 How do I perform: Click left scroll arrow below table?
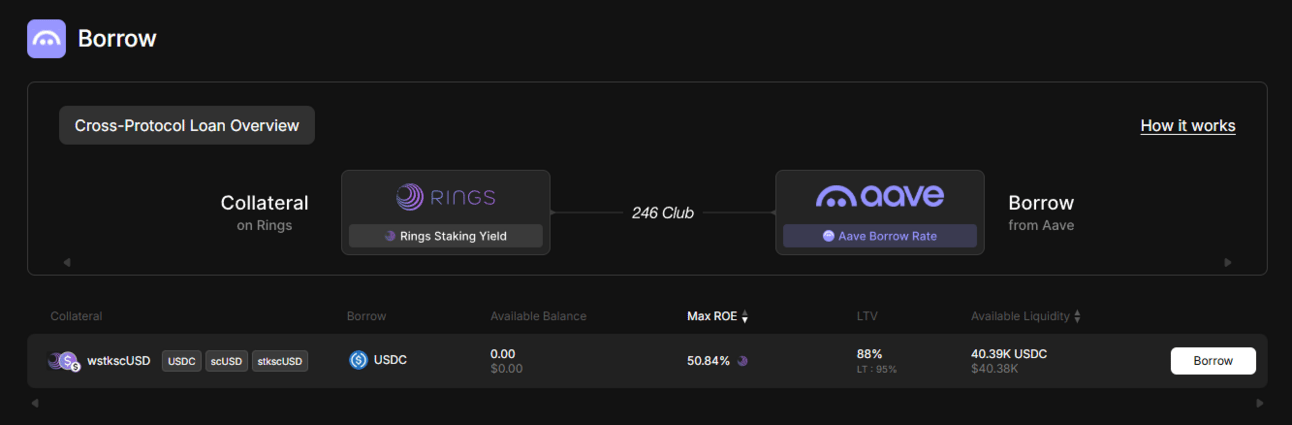coord(35,404)
